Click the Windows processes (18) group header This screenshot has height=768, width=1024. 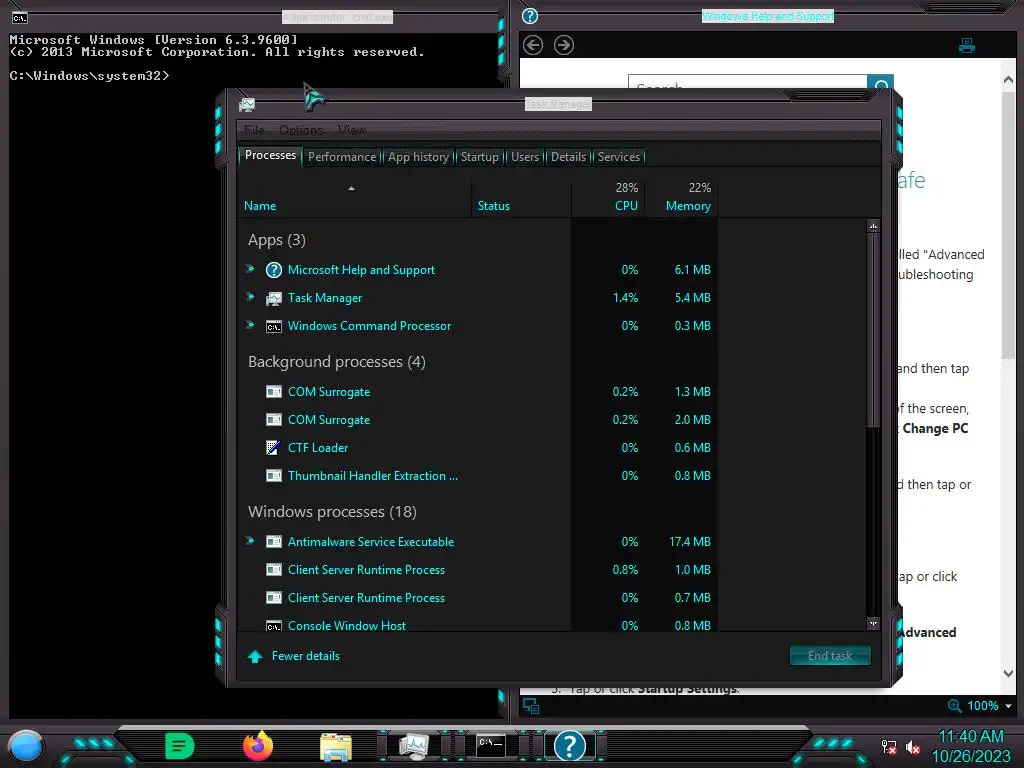pyautogui.click(x=332, y=512)
